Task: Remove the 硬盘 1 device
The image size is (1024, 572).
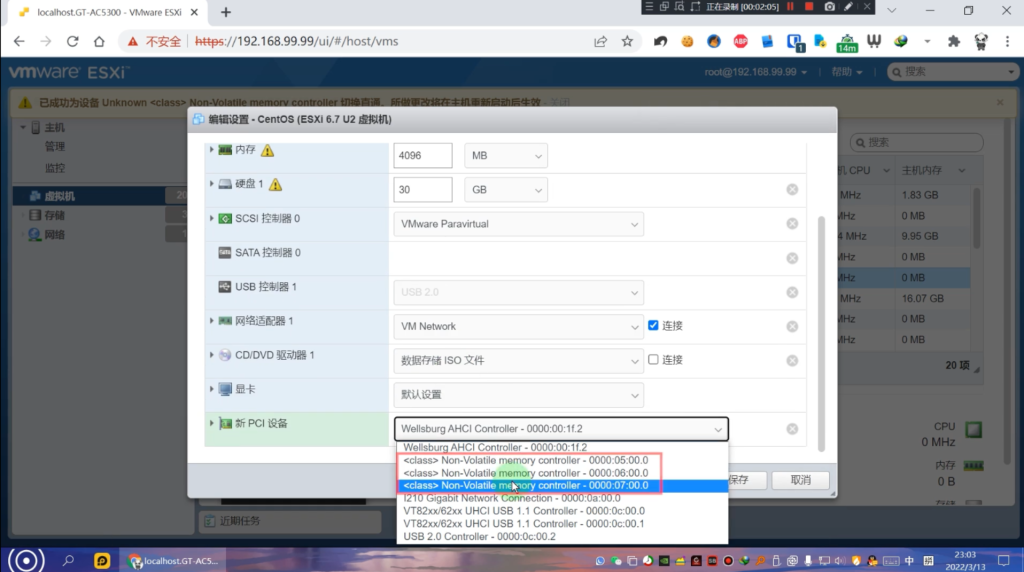Action: click(x=792, y=190)
